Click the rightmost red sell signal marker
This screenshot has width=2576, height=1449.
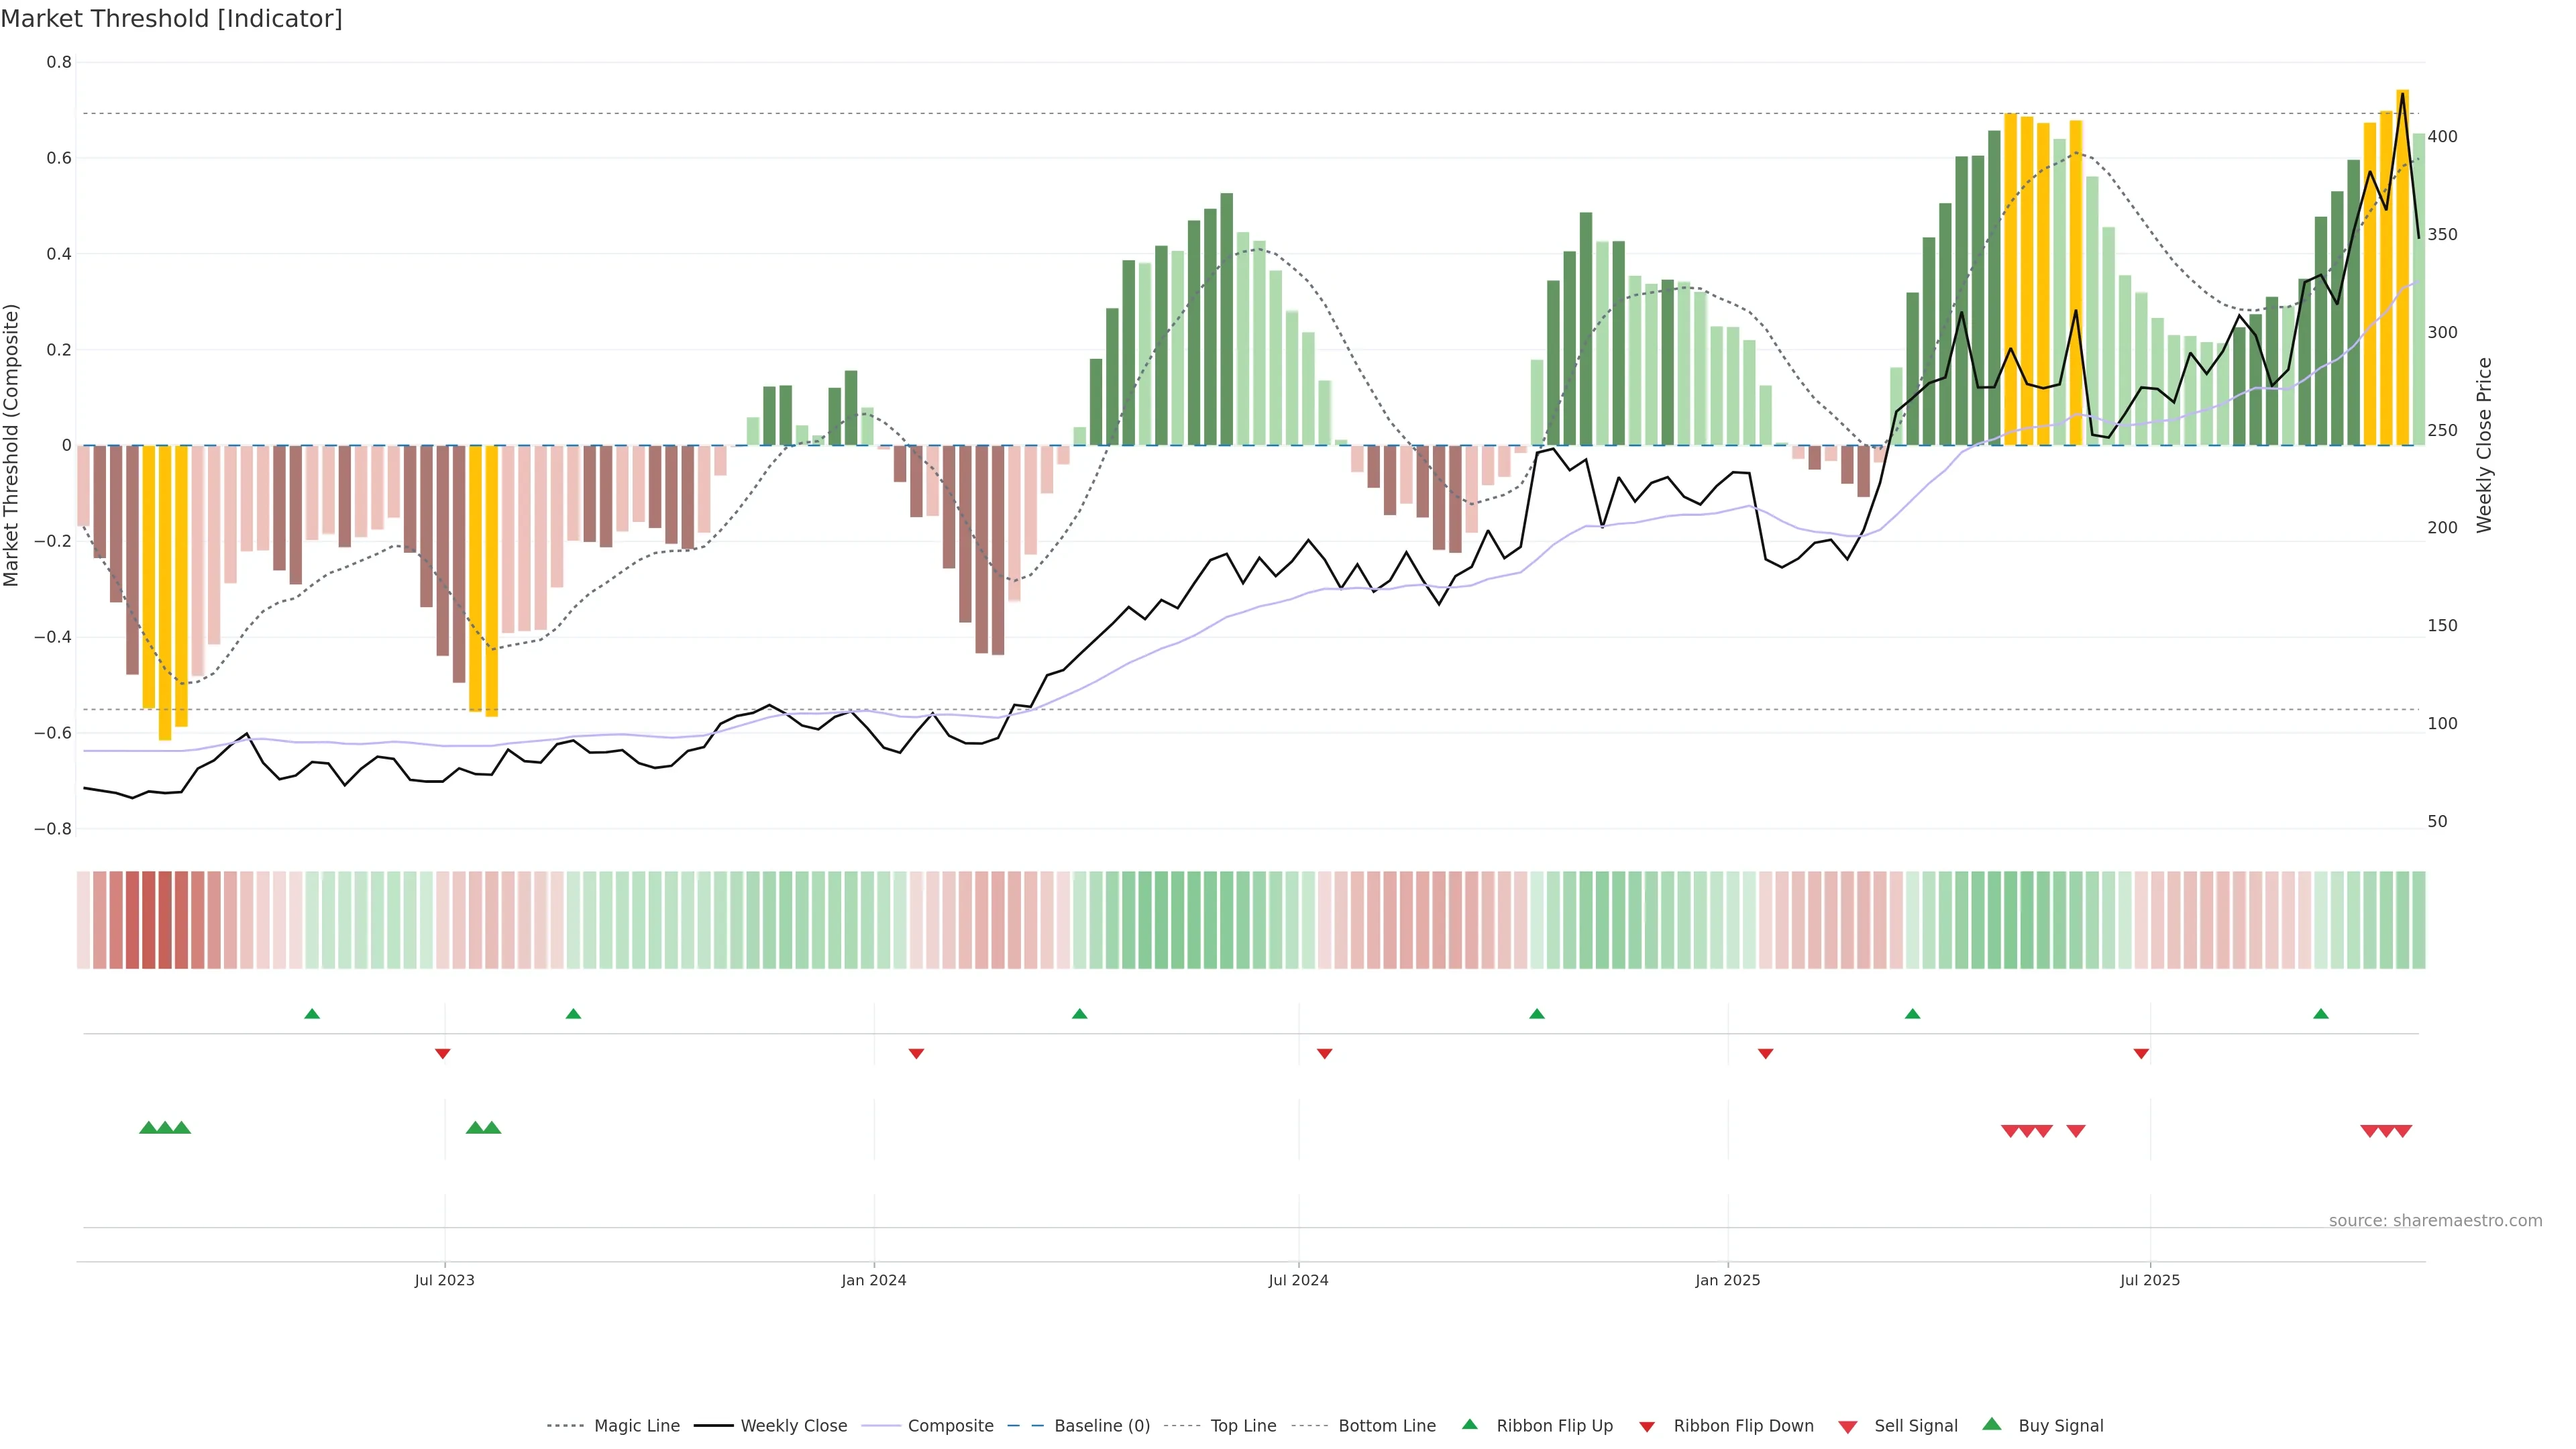[x=2403, y=1131]
